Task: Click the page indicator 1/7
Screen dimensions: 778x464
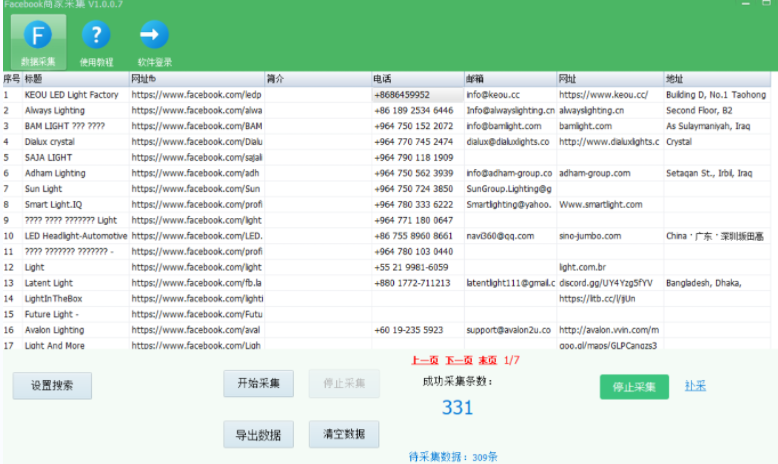Action: 512,360
